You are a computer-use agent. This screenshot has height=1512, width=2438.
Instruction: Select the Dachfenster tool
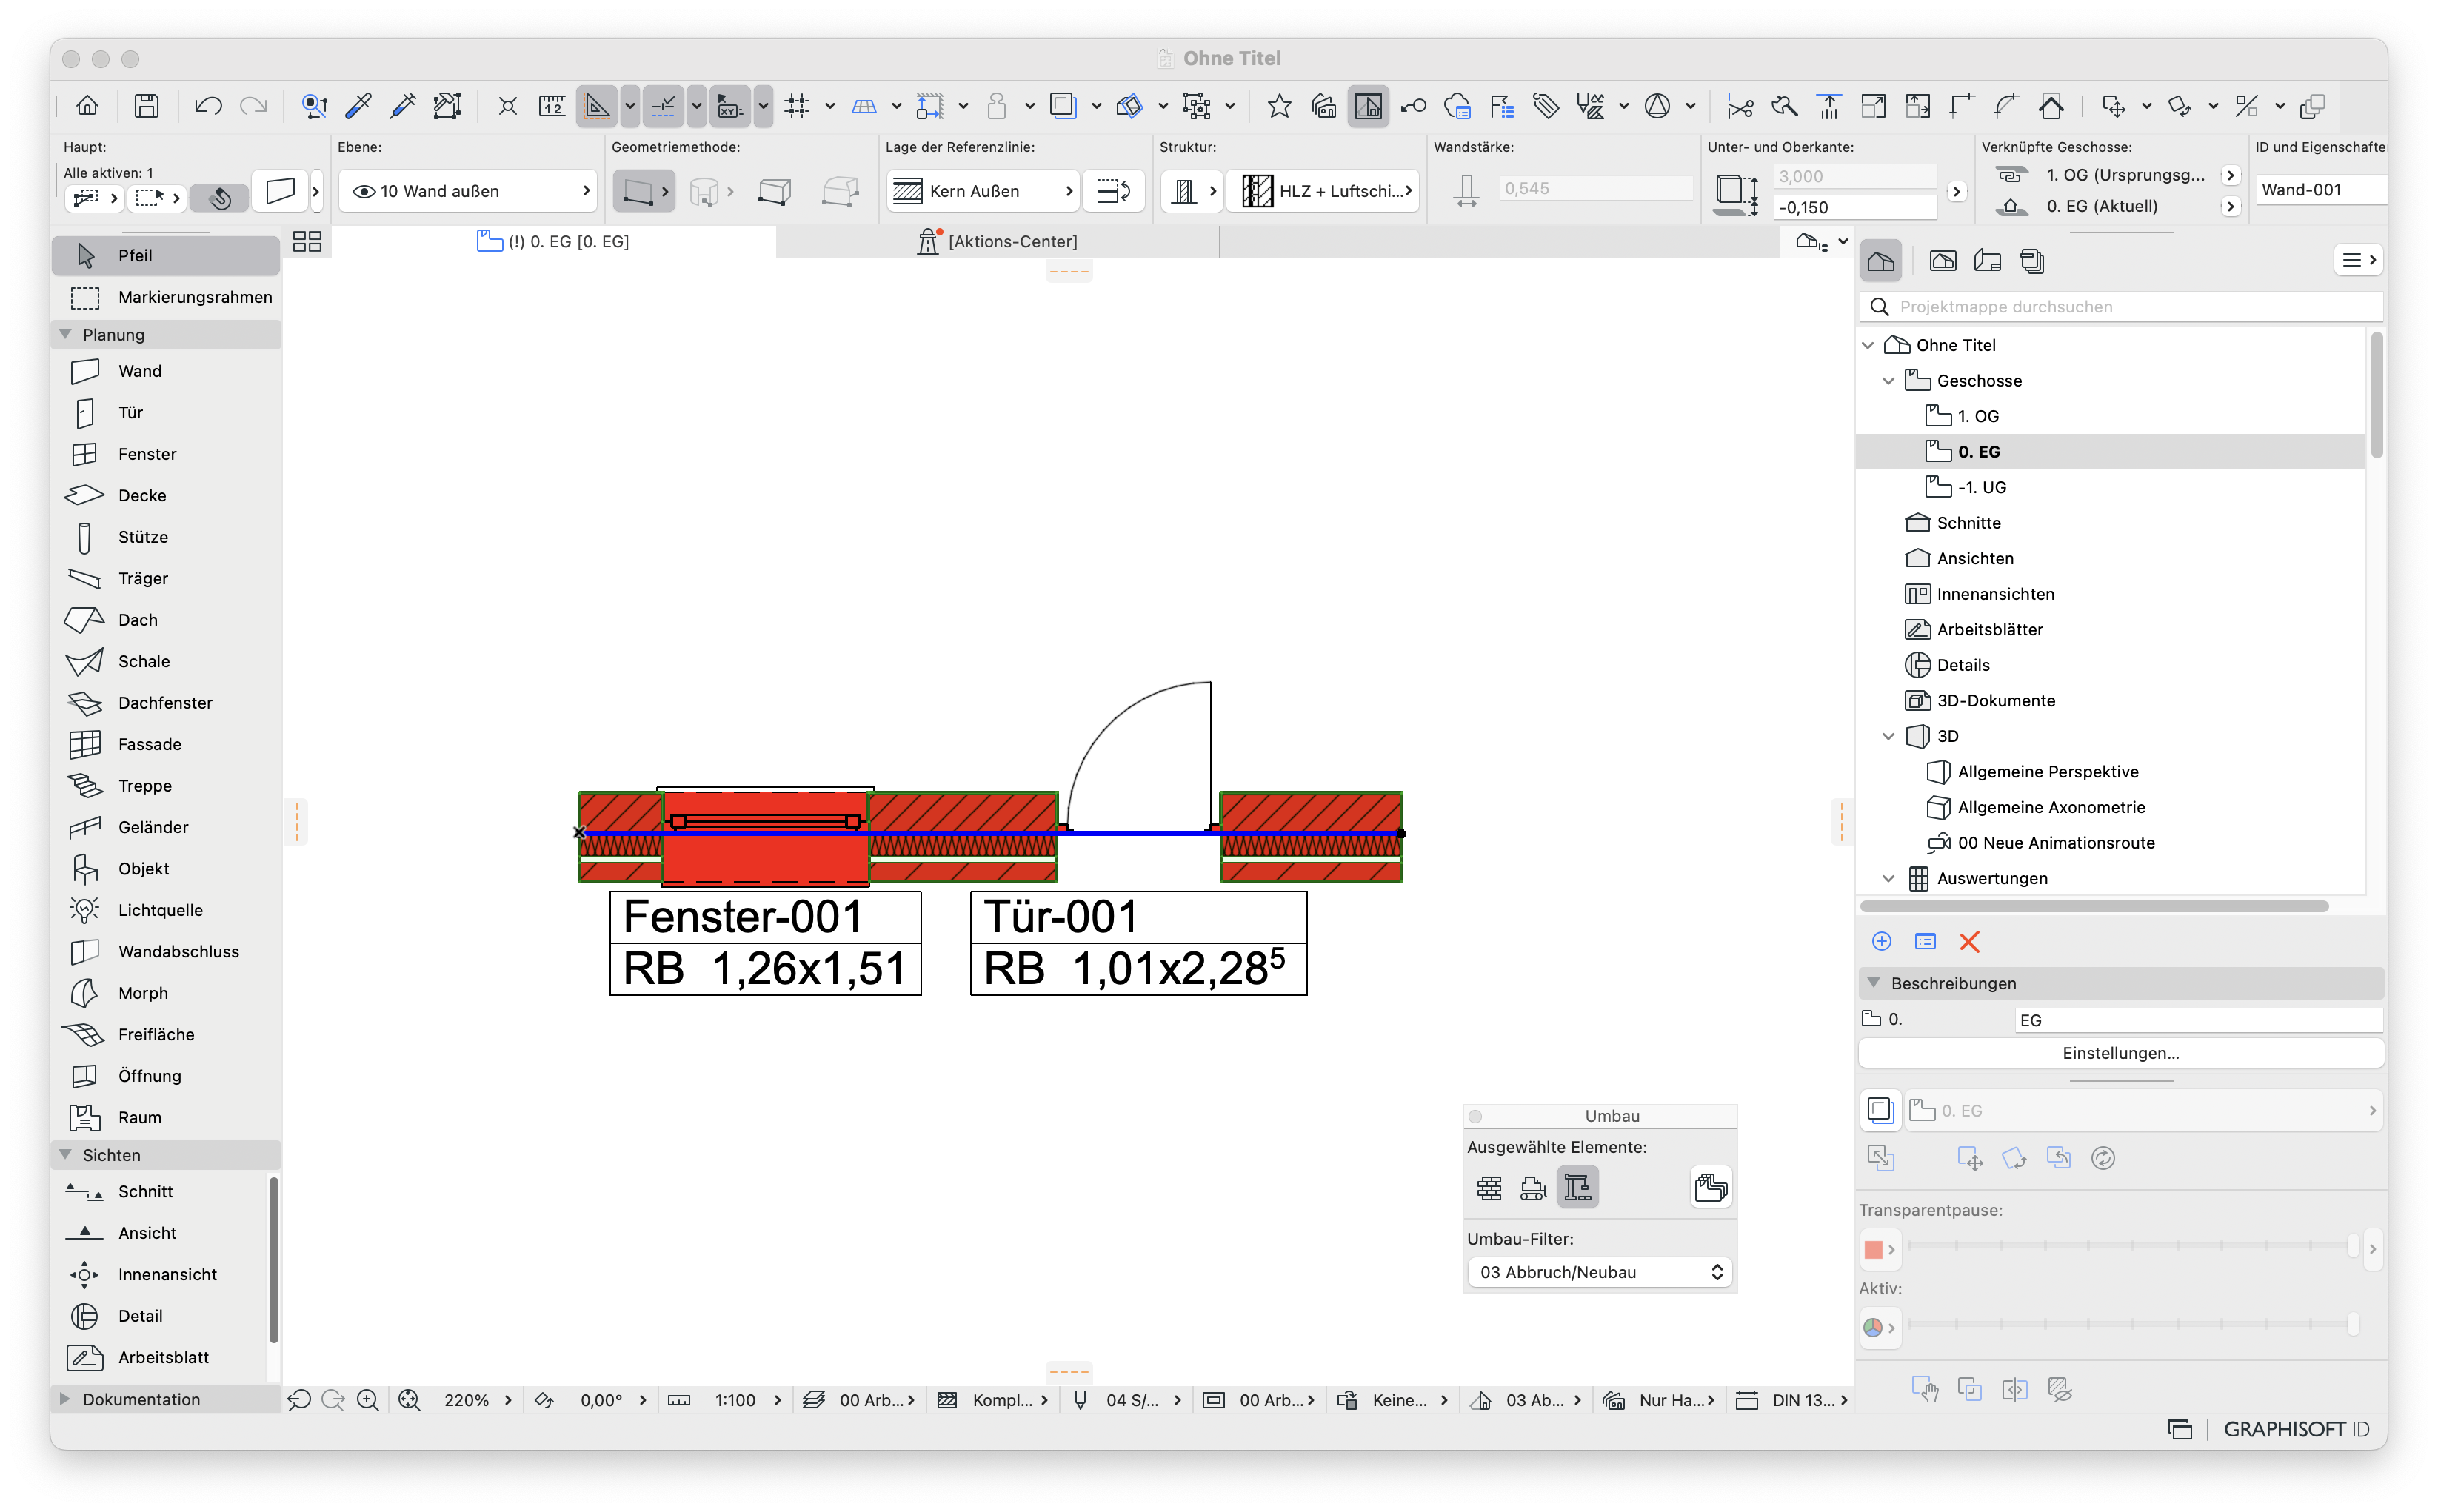coord(165,703)
